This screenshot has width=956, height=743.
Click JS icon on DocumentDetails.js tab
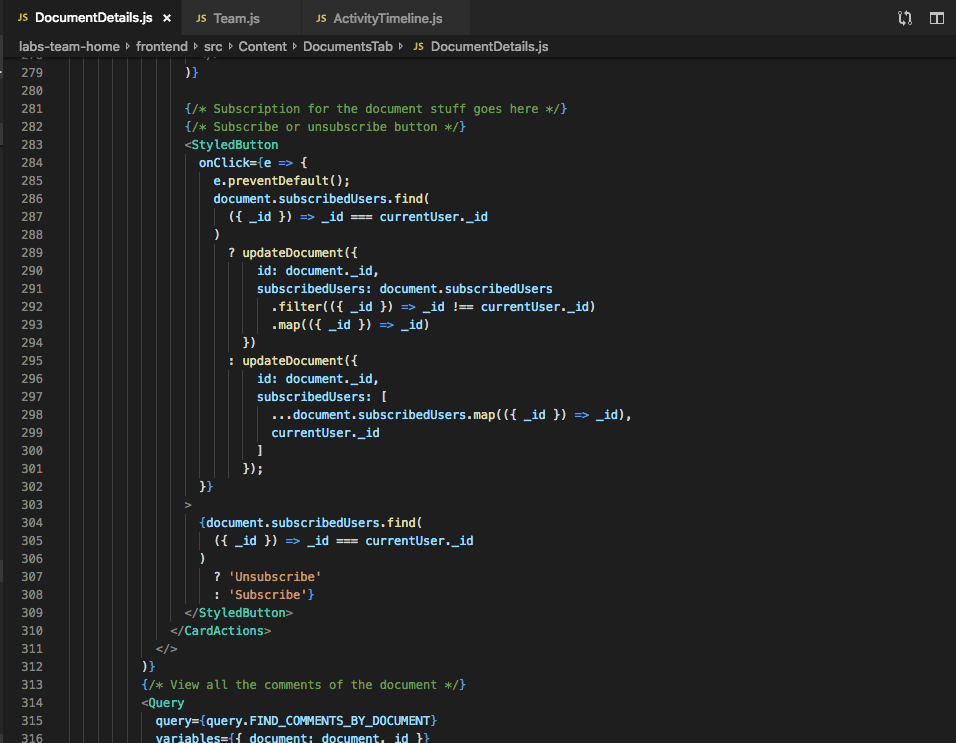tap(22, 19)
